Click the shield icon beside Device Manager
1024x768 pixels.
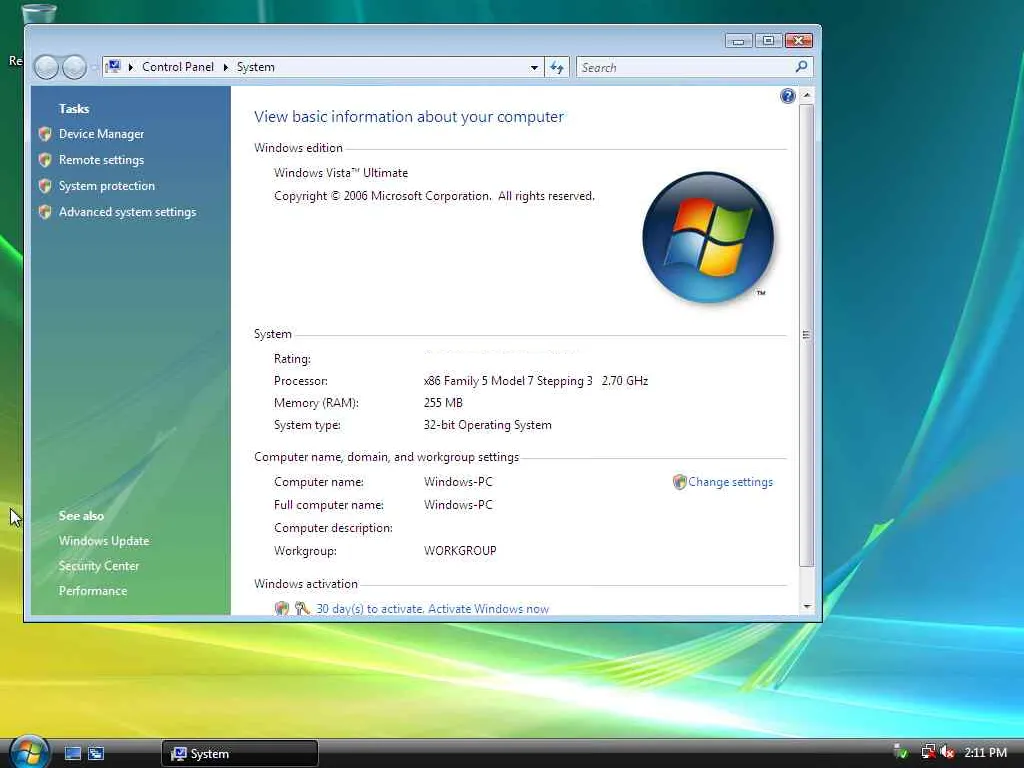pyautogui.click(x=45, y=134)
